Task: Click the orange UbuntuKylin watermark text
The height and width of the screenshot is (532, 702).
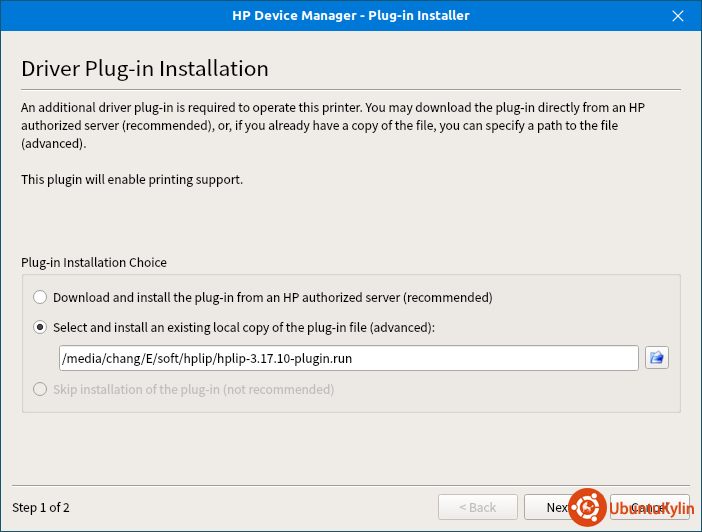Action: 650,509
